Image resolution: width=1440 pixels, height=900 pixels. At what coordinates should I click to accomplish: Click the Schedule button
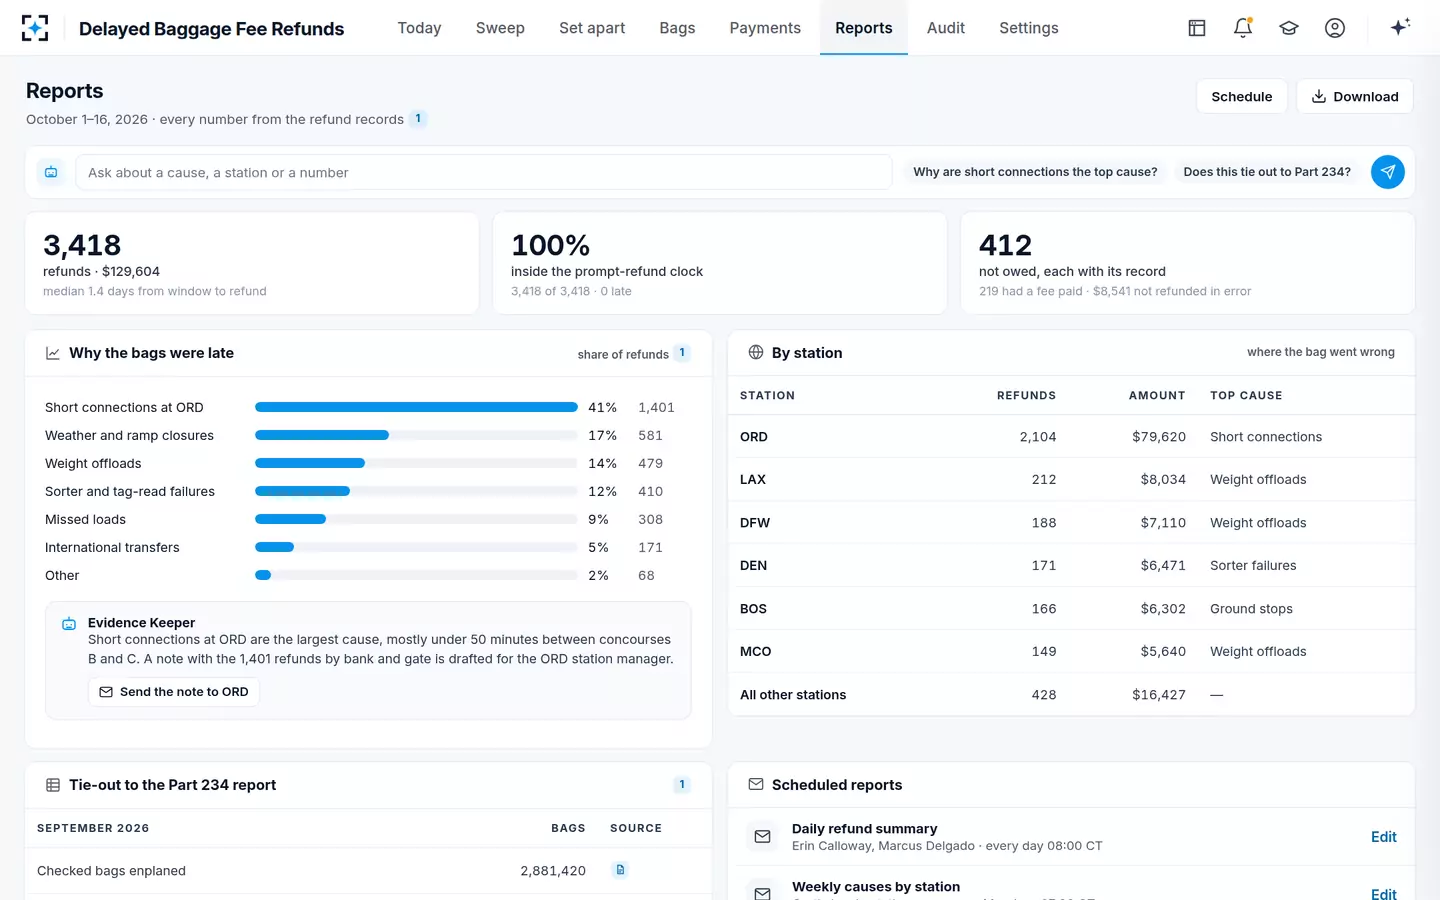click(x=1242, y=96)
